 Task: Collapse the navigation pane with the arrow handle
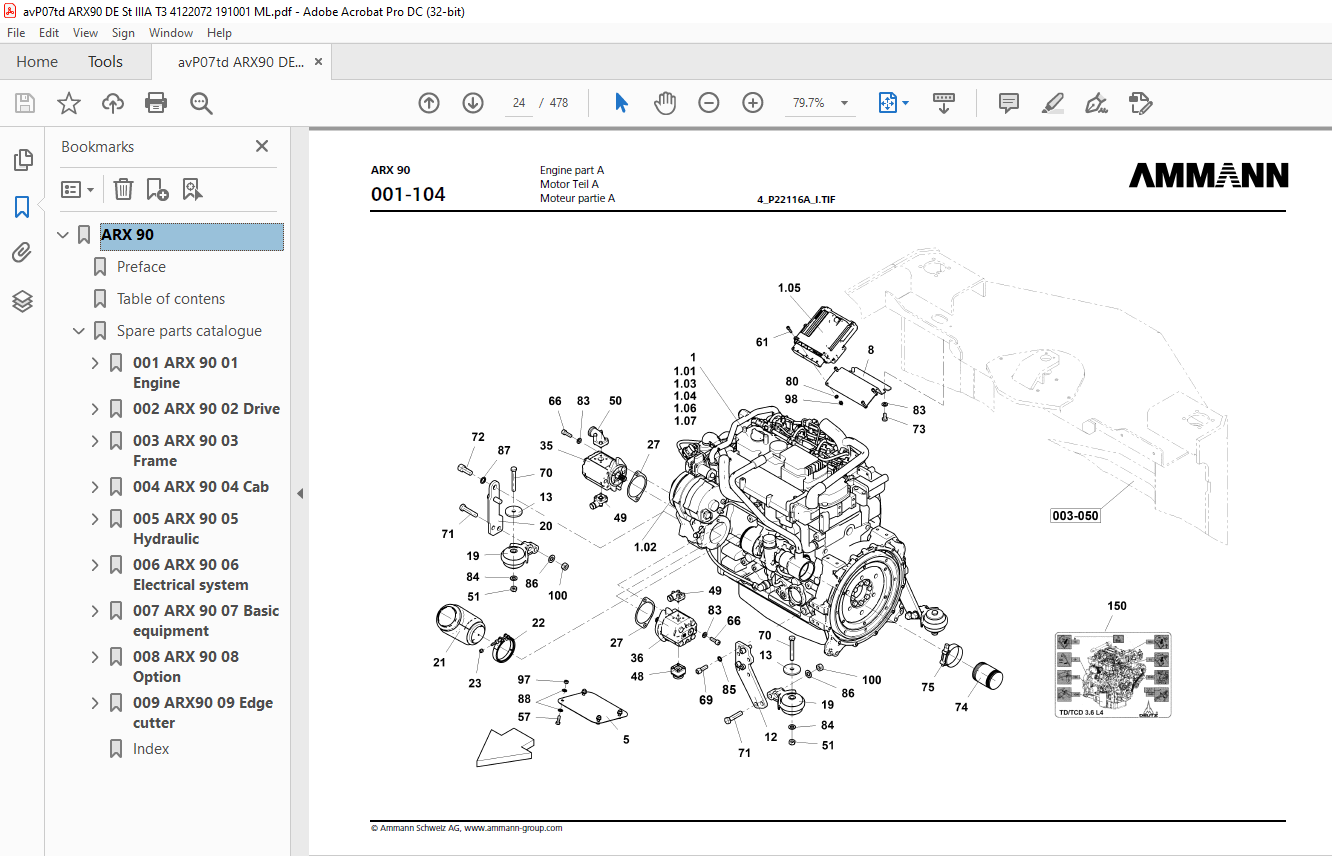tap(299, 493)
